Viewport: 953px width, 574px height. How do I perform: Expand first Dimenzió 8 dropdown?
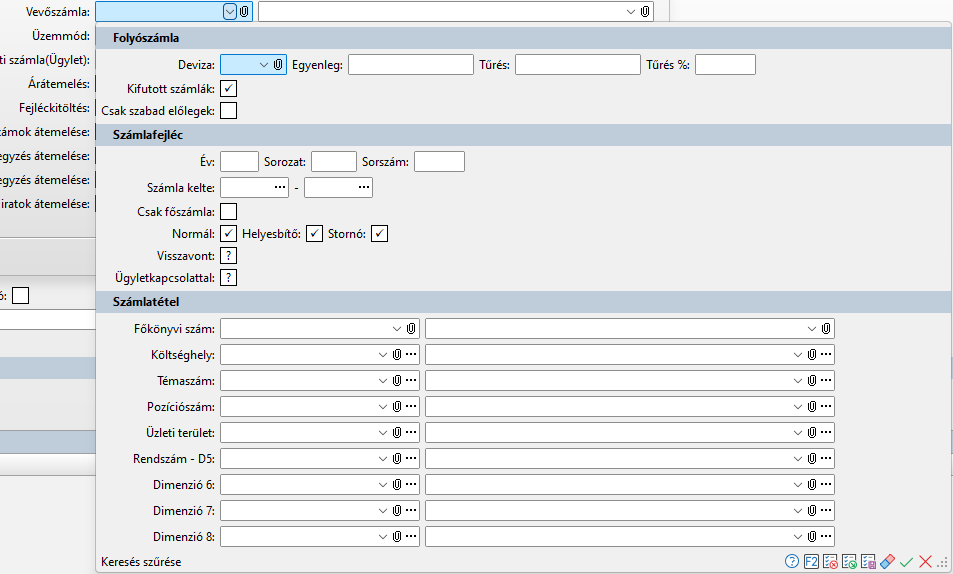pos(383,536)
